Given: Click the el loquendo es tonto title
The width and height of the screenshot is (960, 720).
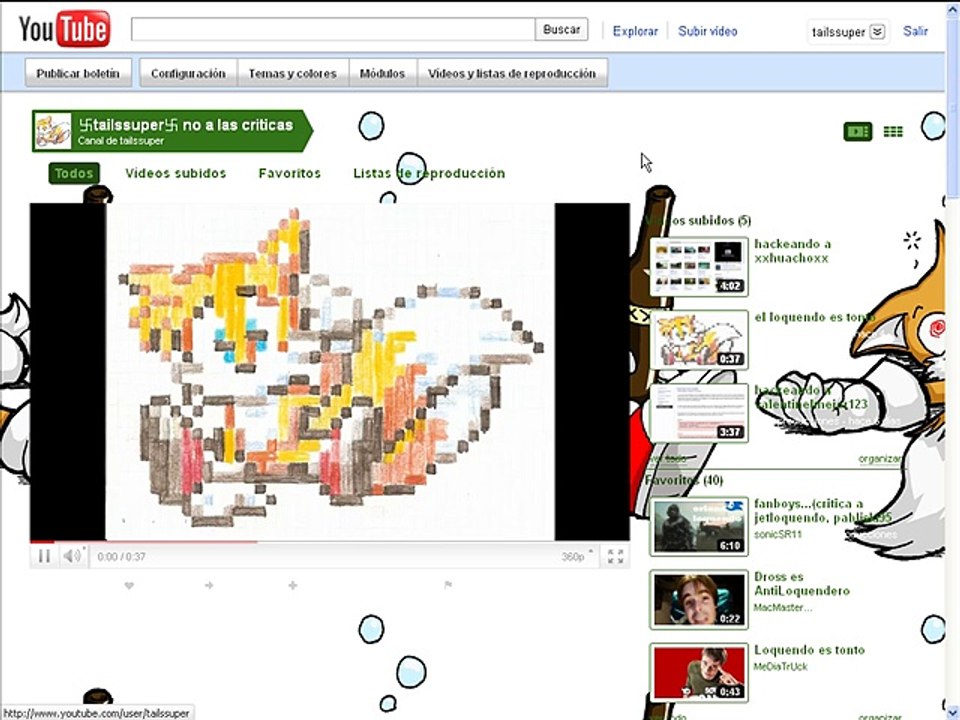Looking at the screenshot, I should [815, 317].
